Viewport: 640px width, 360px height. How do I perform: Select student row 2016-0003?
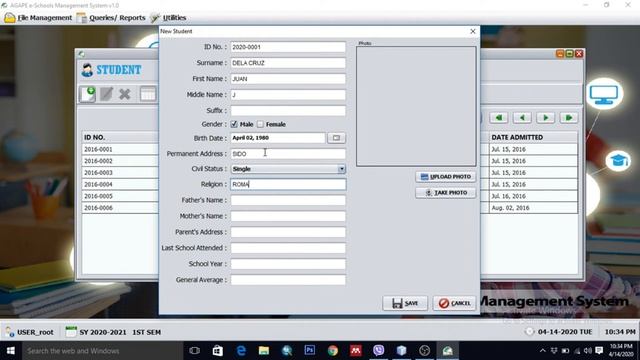120,173
